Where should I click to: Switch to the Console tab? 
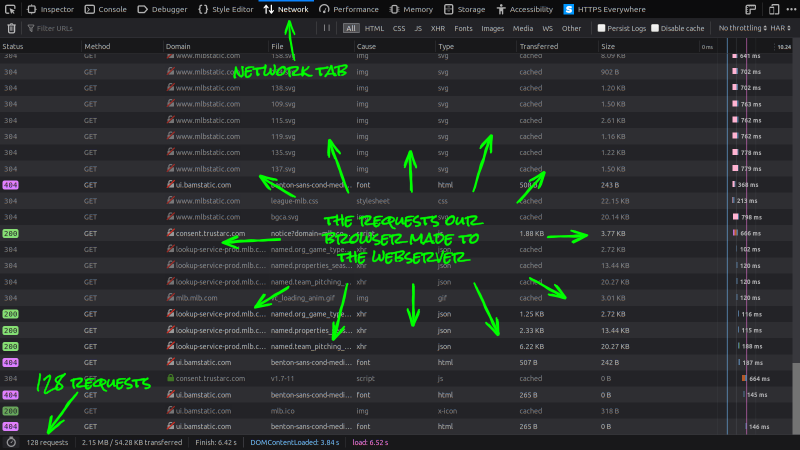tap(106, 9)
